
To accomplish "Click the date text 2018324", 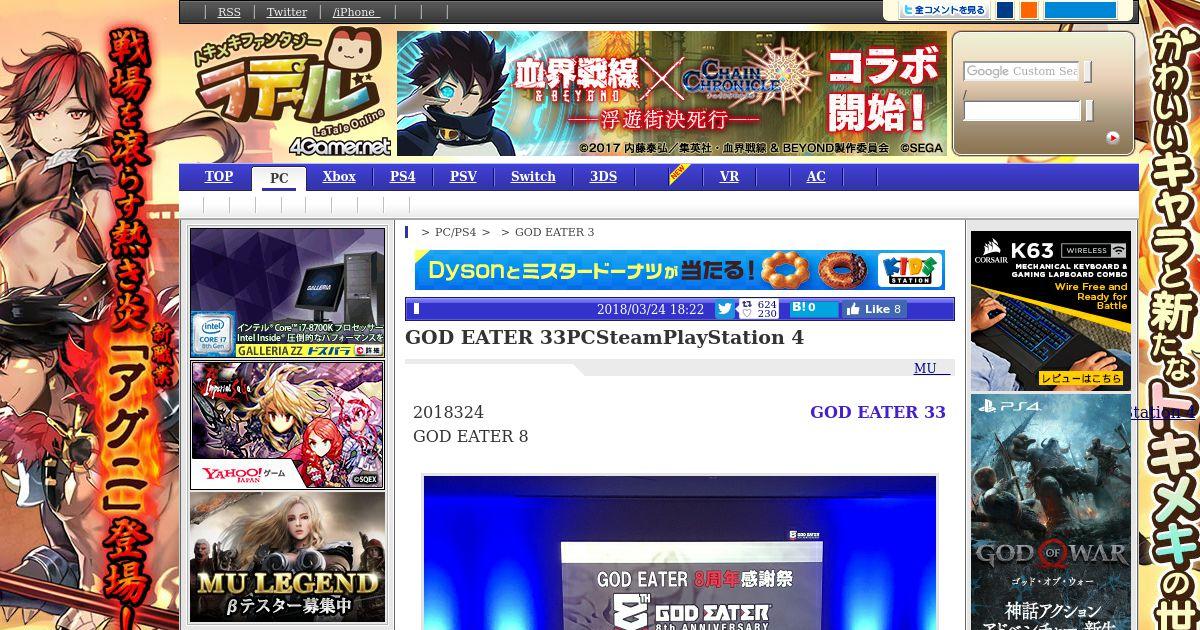I will (448, 412).
